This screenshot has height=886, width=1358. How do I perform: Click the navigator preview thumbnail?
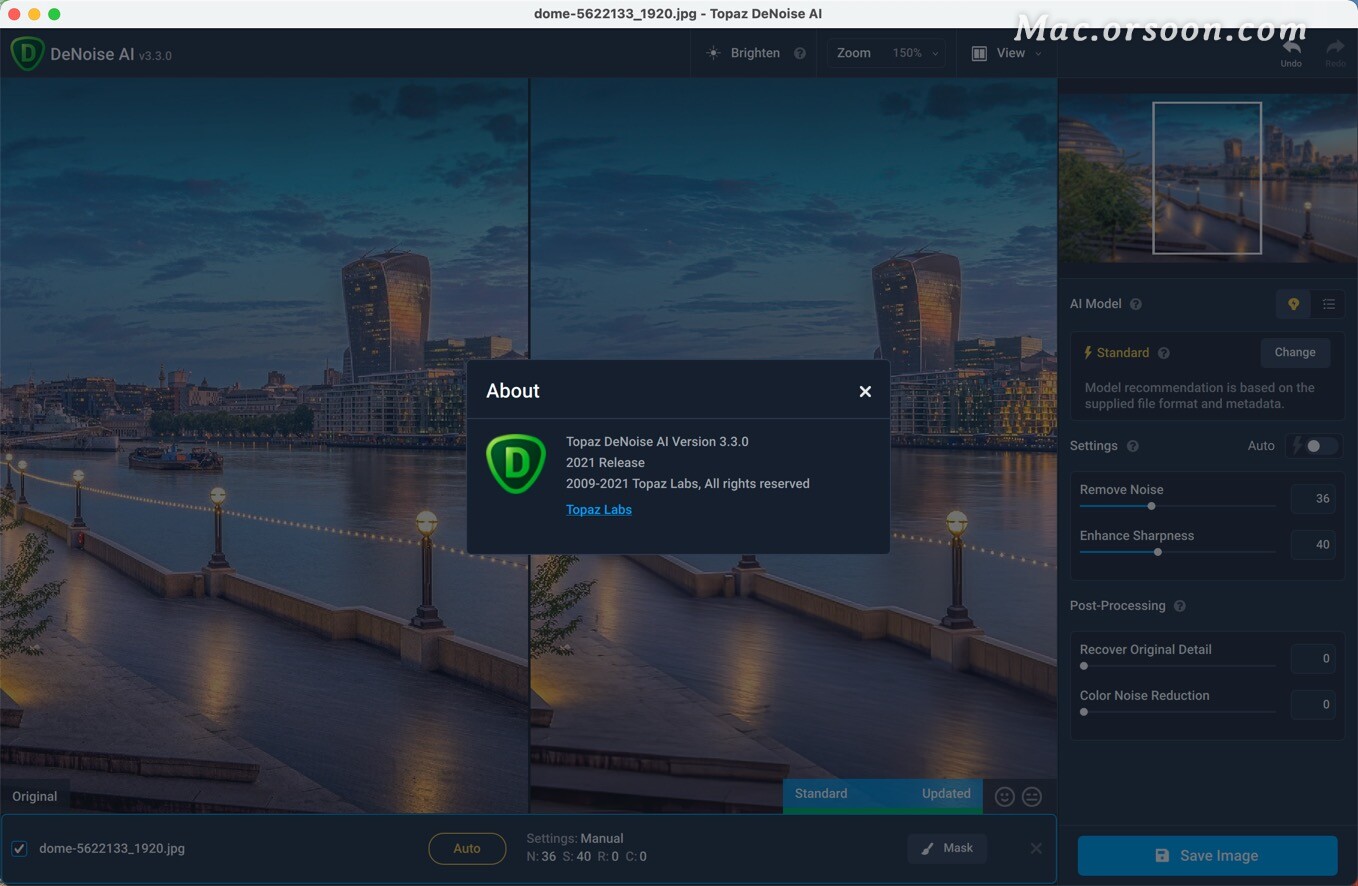point(1207,178)
